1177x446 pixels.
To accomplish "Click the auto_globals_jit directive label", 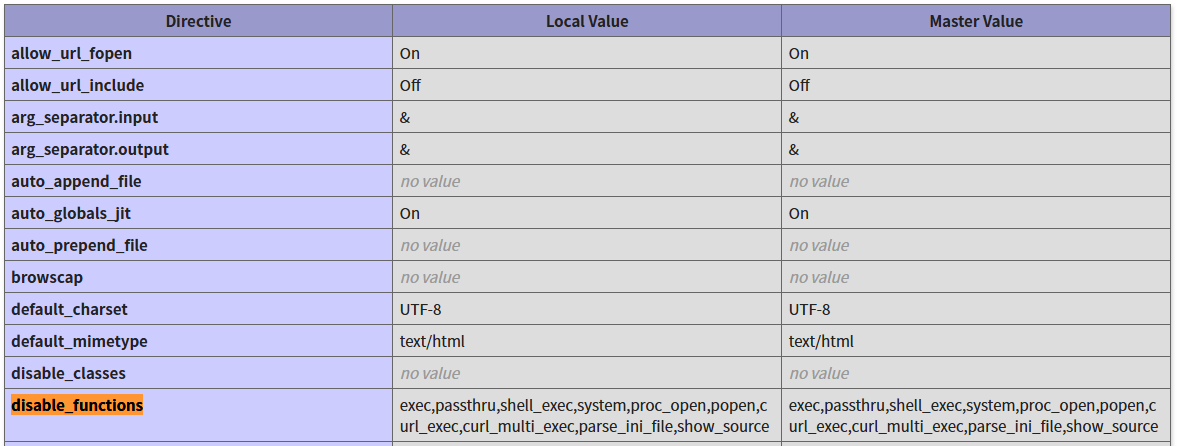I will (72, 213).
